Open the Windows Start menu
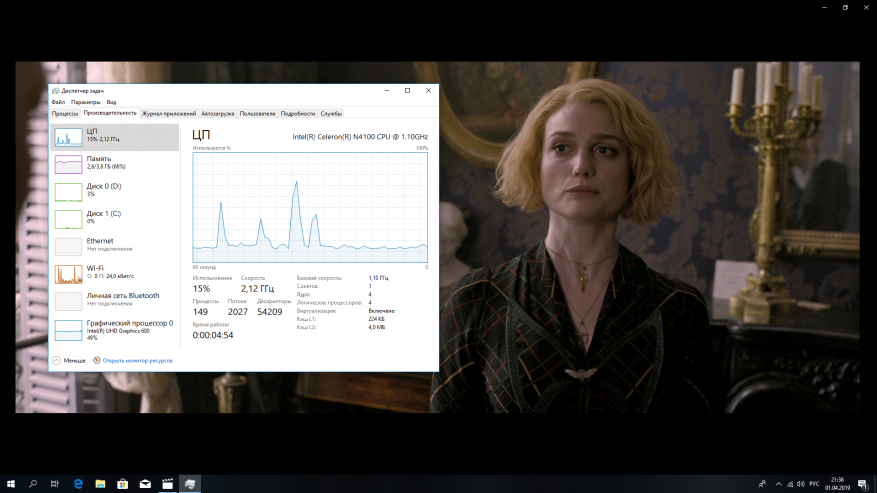Screen dimensions: 877x493 point(11,483)
